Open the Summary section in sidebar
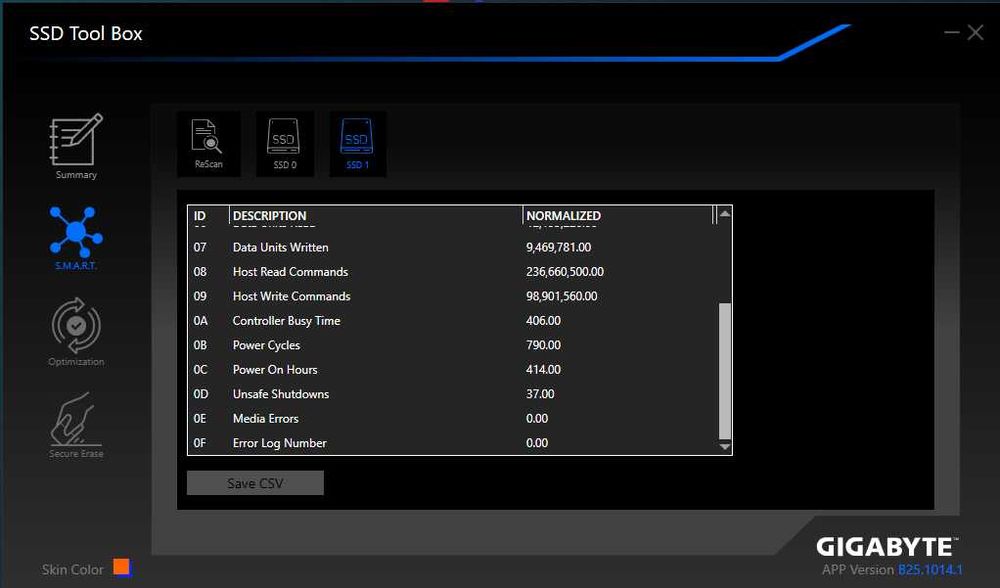 76,146
